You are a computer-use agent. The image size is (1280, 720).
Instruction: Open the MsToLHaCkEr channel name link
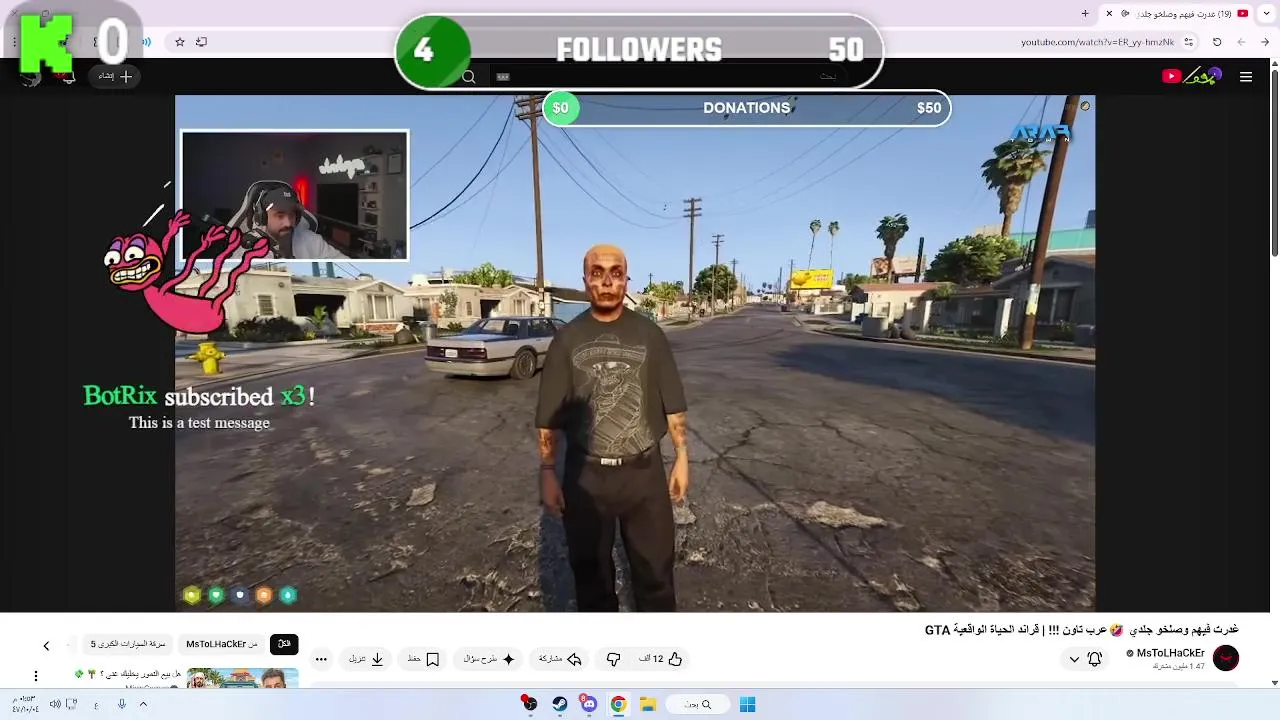(x=1171, y=653)
